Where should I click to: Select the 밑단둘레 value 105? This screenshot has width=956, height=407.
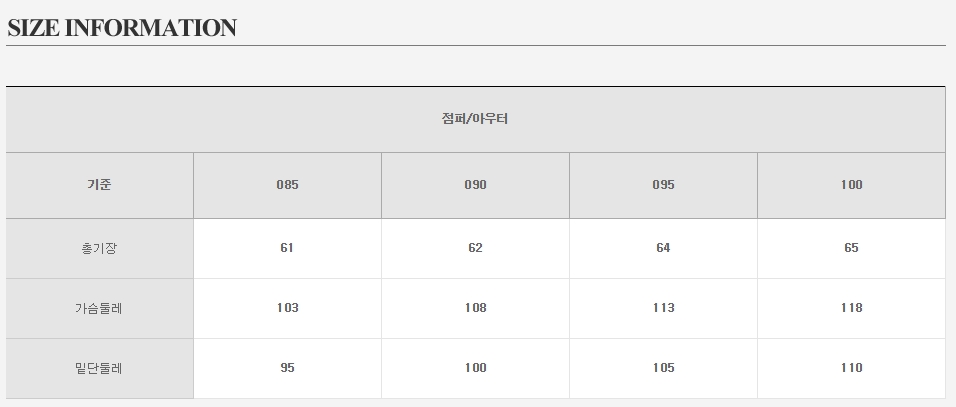point(663,368)
